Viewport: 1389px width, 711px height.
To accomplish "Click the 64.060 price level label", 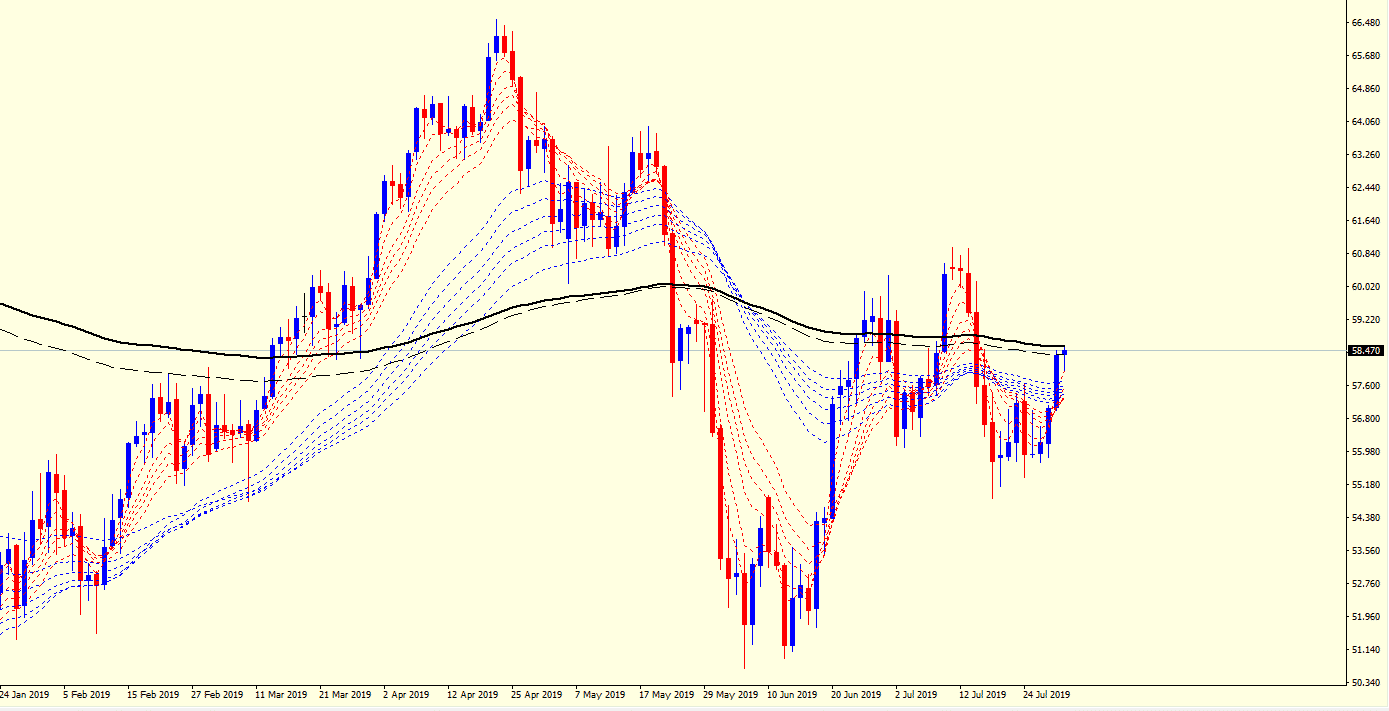I will click(x=1366, y=122).
